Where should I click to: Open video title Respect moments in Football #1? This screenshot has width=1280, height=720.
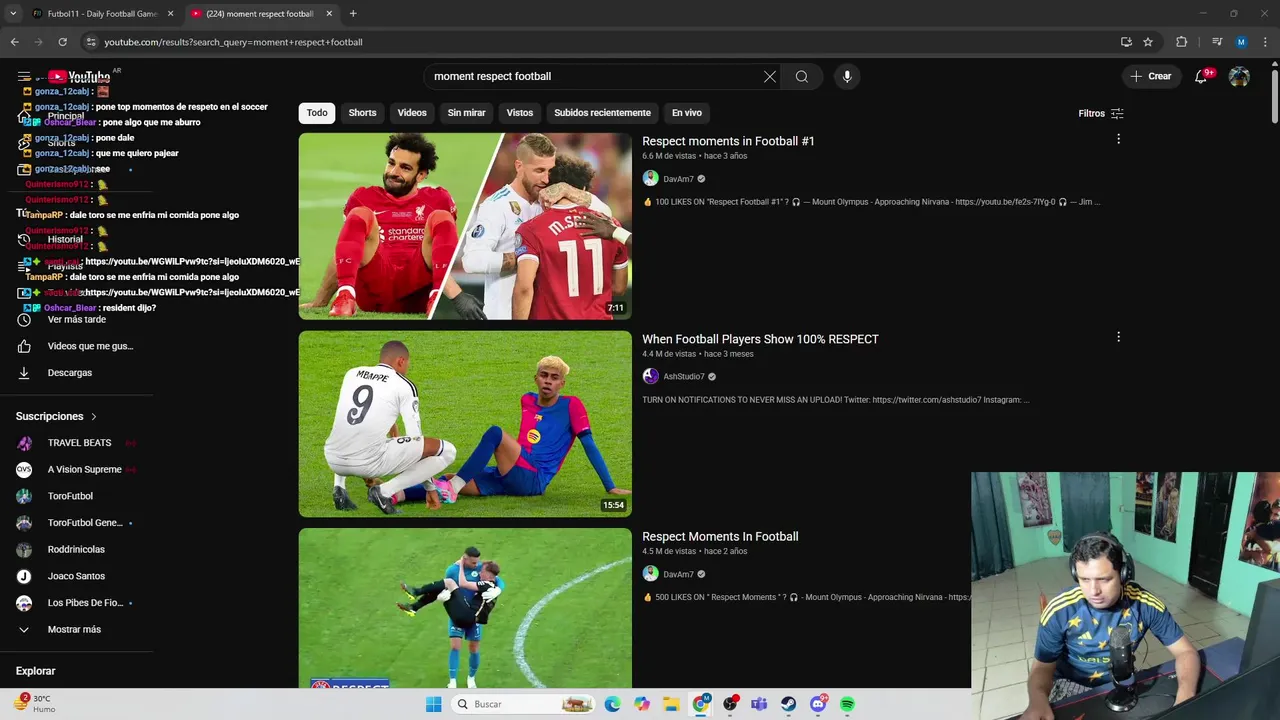click(728, 141)
